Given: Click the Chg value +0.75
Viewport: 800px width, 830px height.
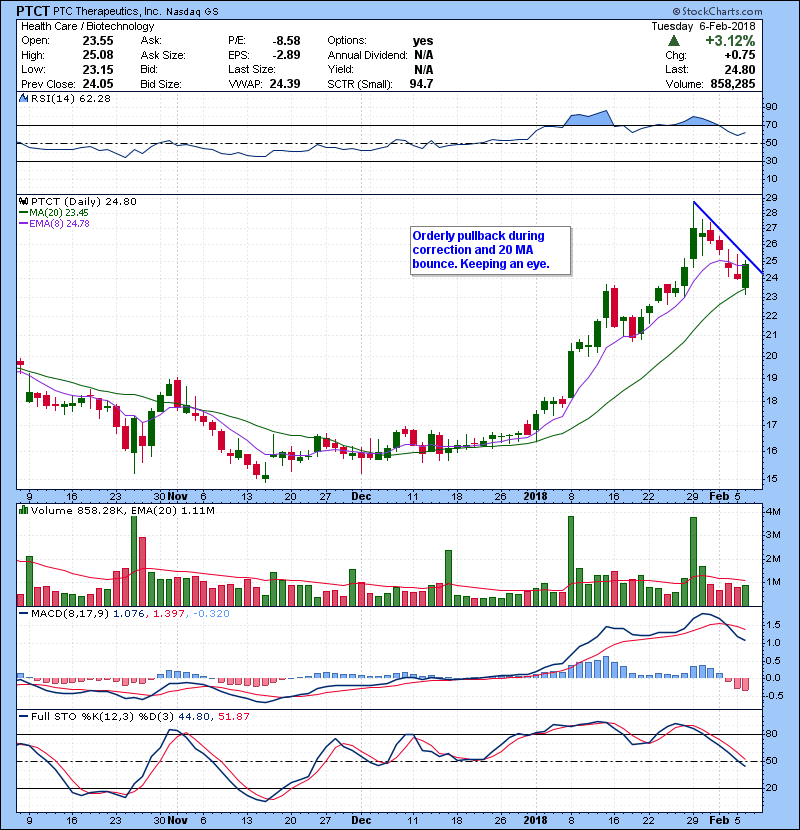Looking at the screenshot, I should [740, 55].
